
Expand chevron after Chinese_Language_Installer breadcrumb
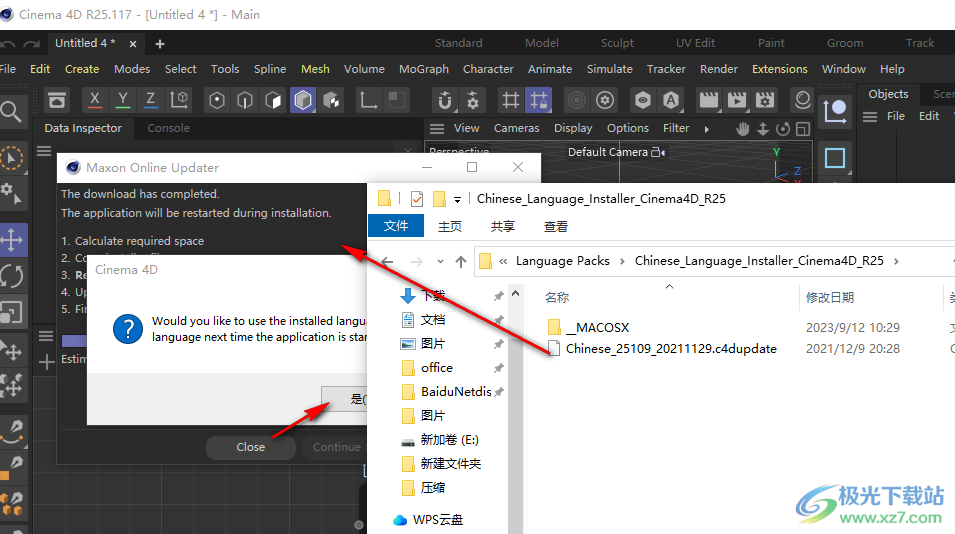(896, 261)
